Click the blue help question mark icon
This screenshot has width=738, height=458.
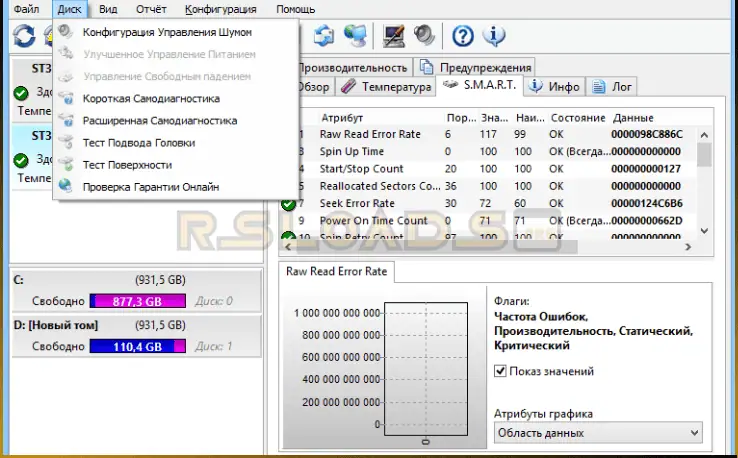coord(462,36)
